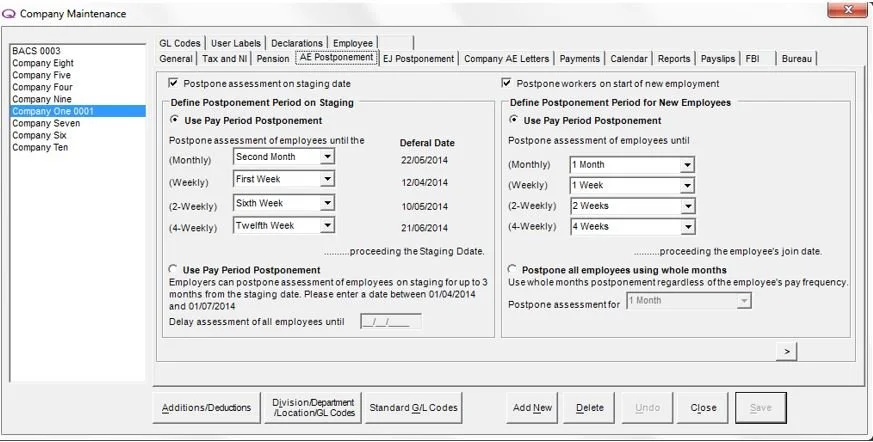The image size is (873, 442).
Task: Switch to the Tax and NI tab
Action: click(x=224, y=58)
